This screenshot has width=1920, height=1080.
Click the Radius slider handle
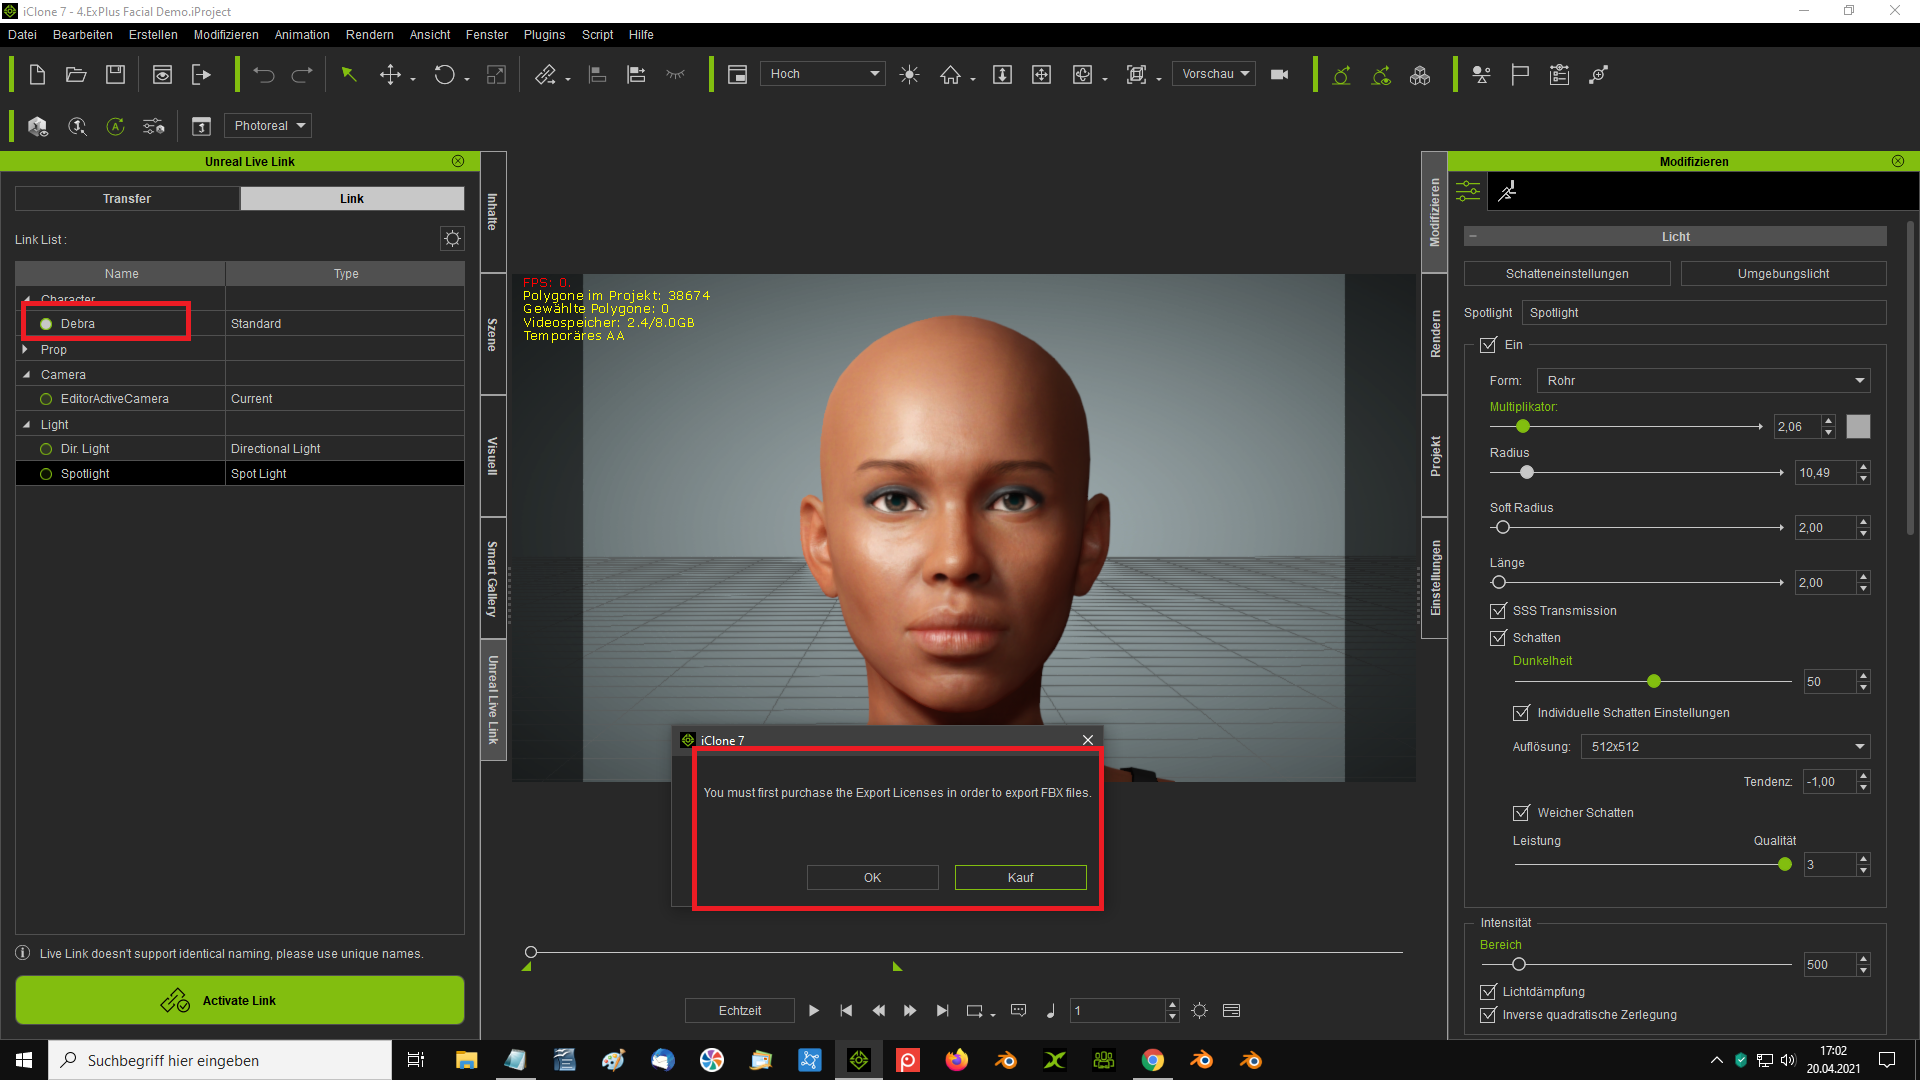[1527, 473]
